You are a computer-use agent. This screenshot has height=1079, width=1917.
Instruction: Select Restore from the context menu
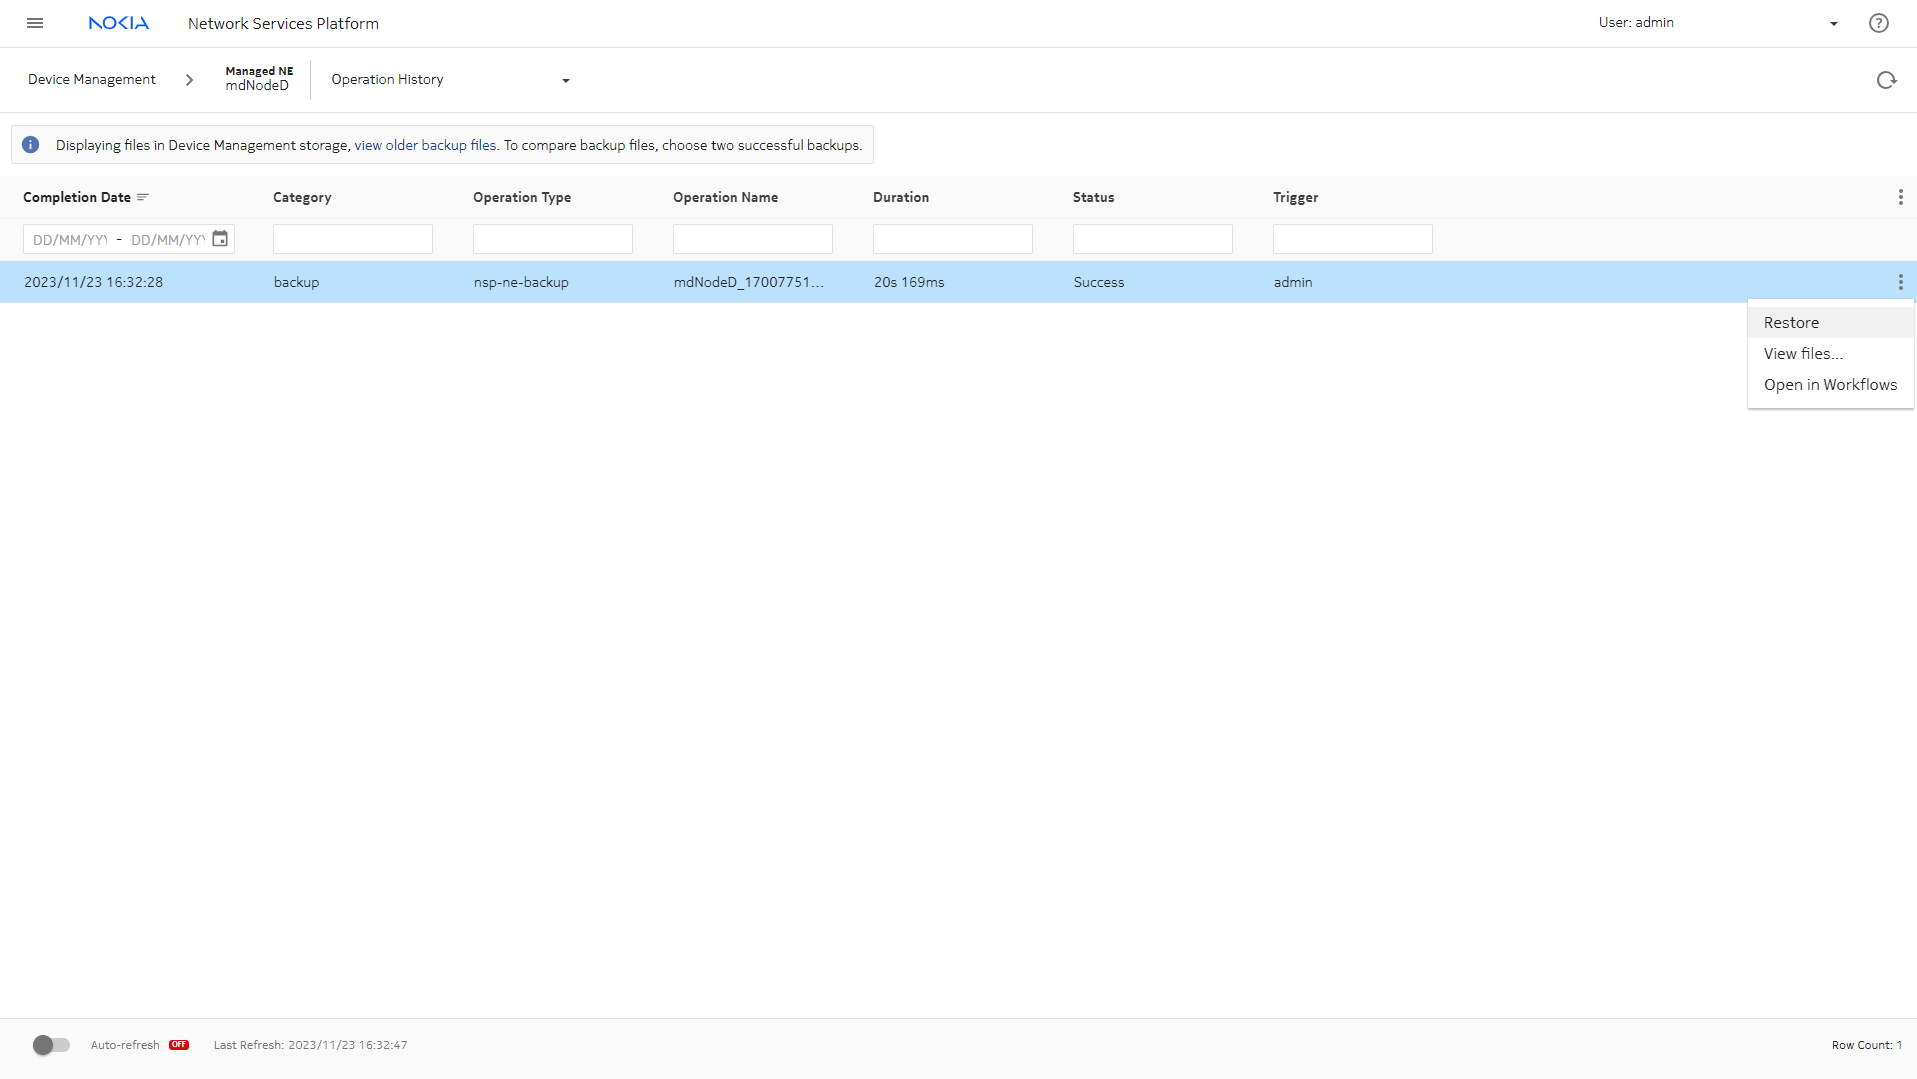1791,323
